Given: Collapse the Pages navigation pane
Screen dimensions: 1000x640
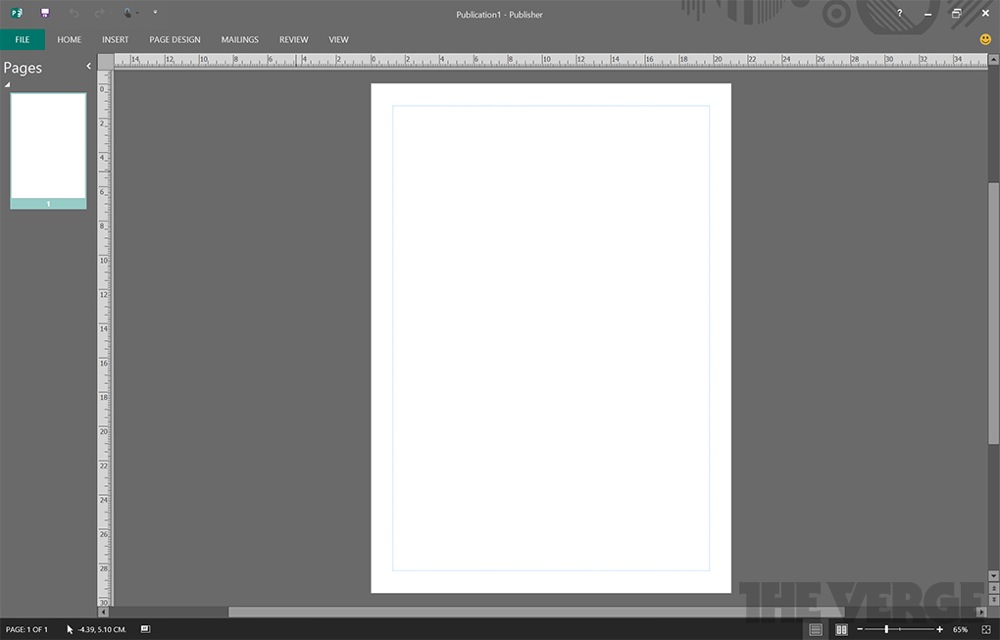Looking at the screenshot, I should 88,66.
